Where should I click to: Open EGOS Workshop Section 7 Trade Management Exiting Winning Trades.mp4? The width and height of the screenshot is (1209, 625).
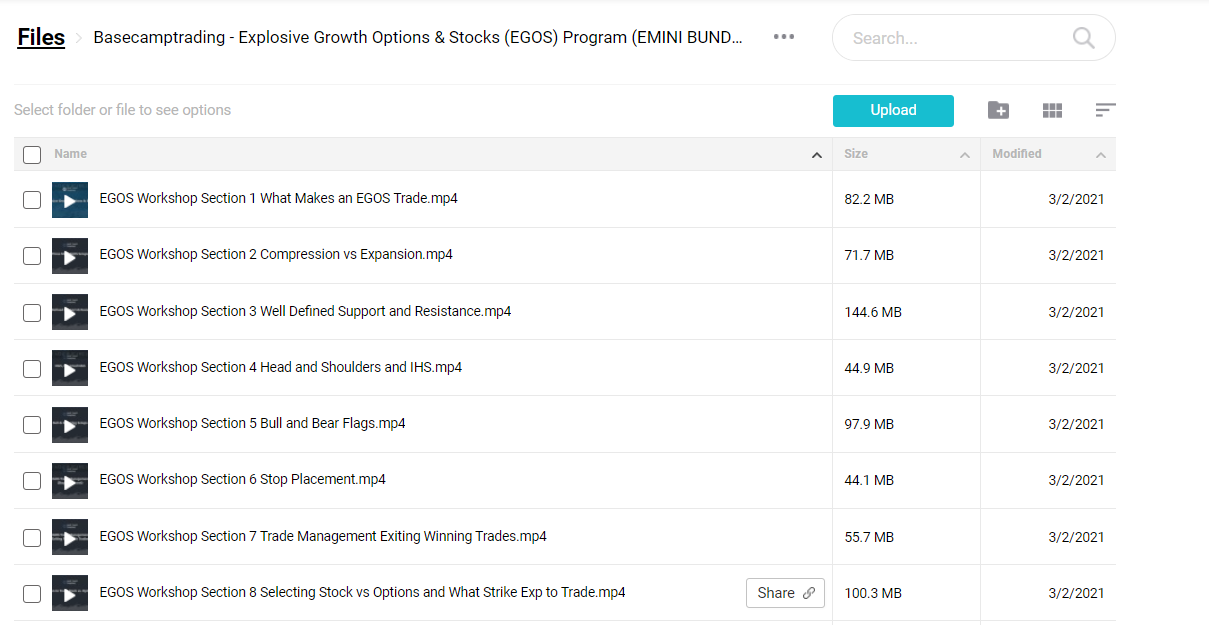click(323, 536)
